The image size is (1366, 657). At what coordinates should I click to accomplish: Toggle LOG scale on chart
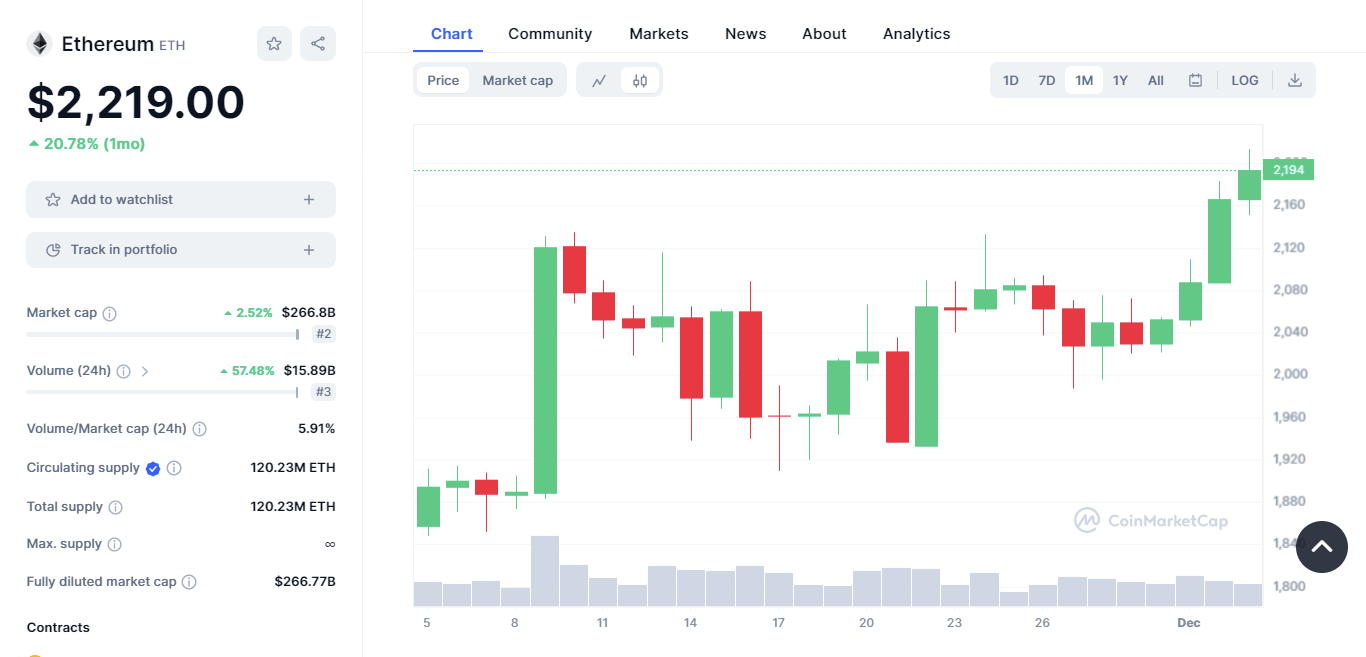click(1245, 80)
